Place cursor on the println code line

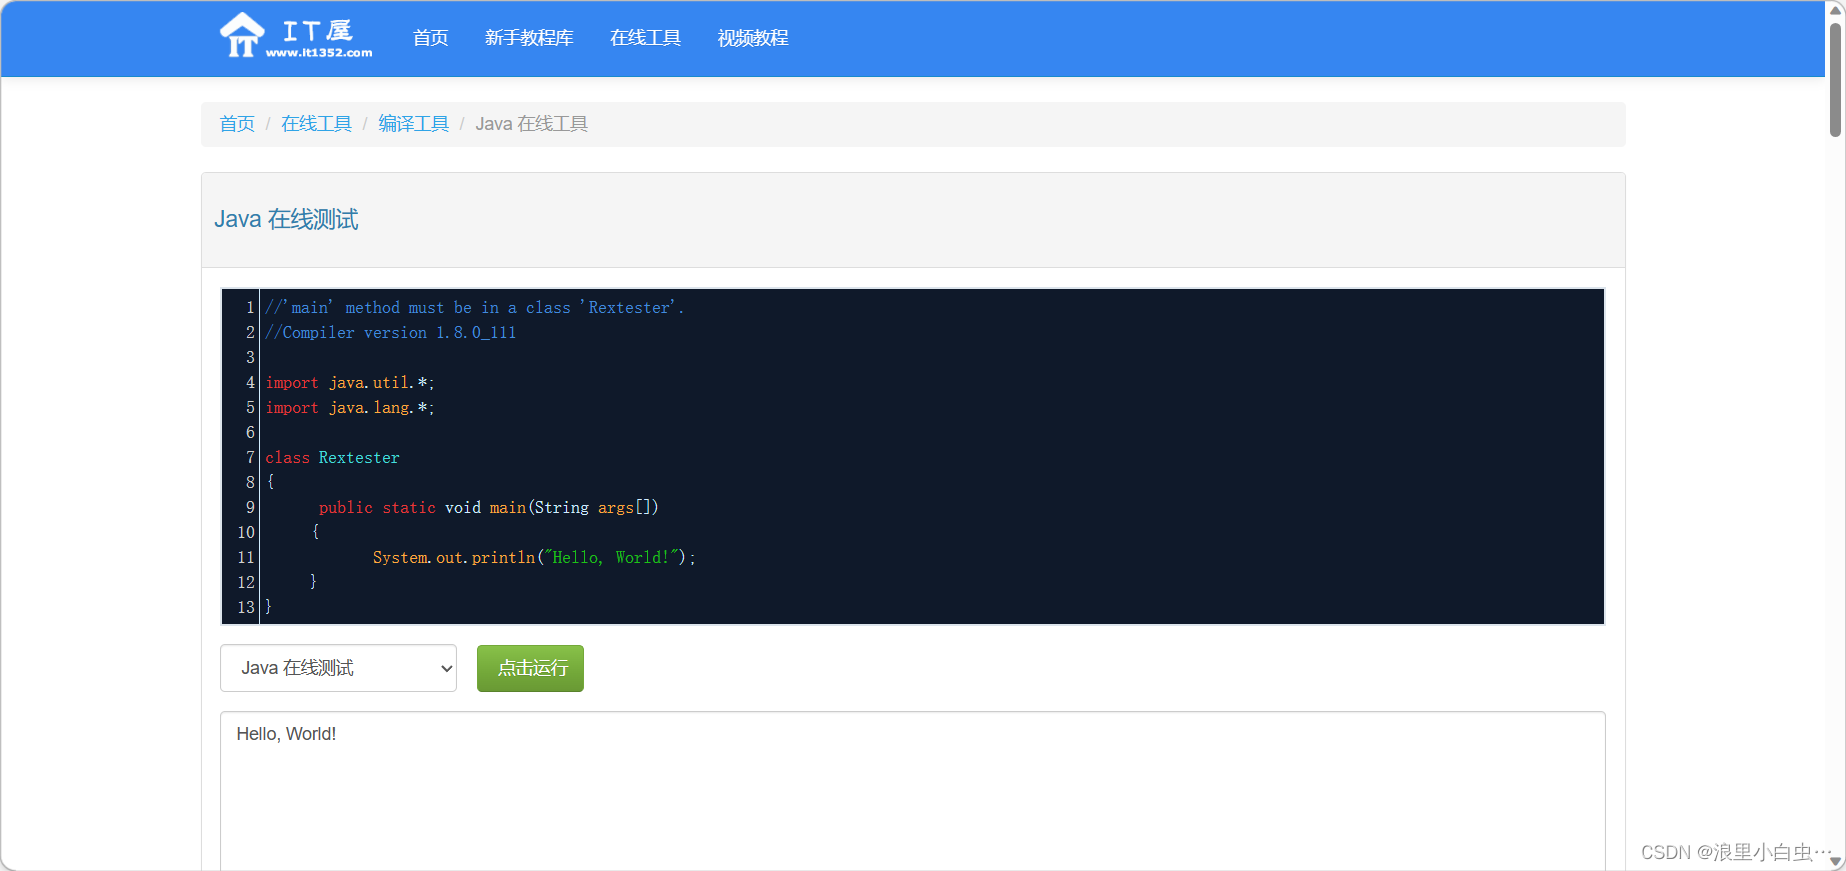pyautogui.click(x=534, y=557)
